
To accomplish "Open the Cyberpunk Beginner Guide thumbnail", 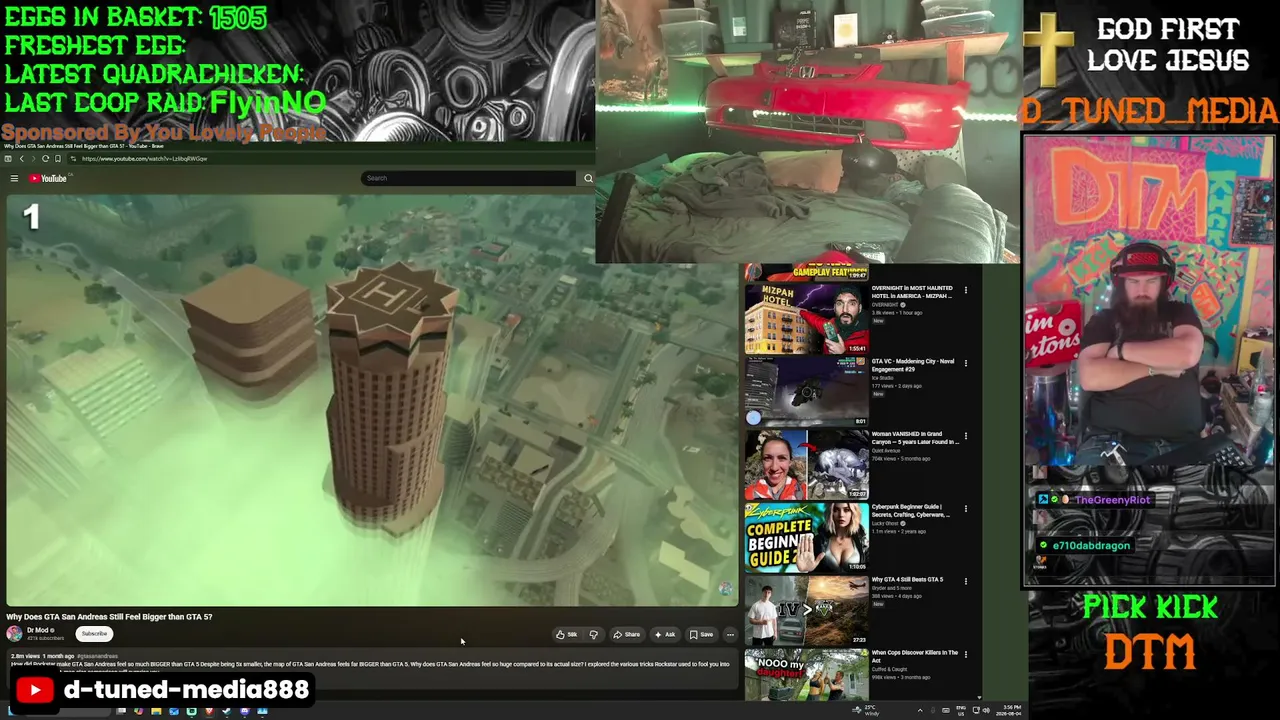I will click(x=806, y=538).
